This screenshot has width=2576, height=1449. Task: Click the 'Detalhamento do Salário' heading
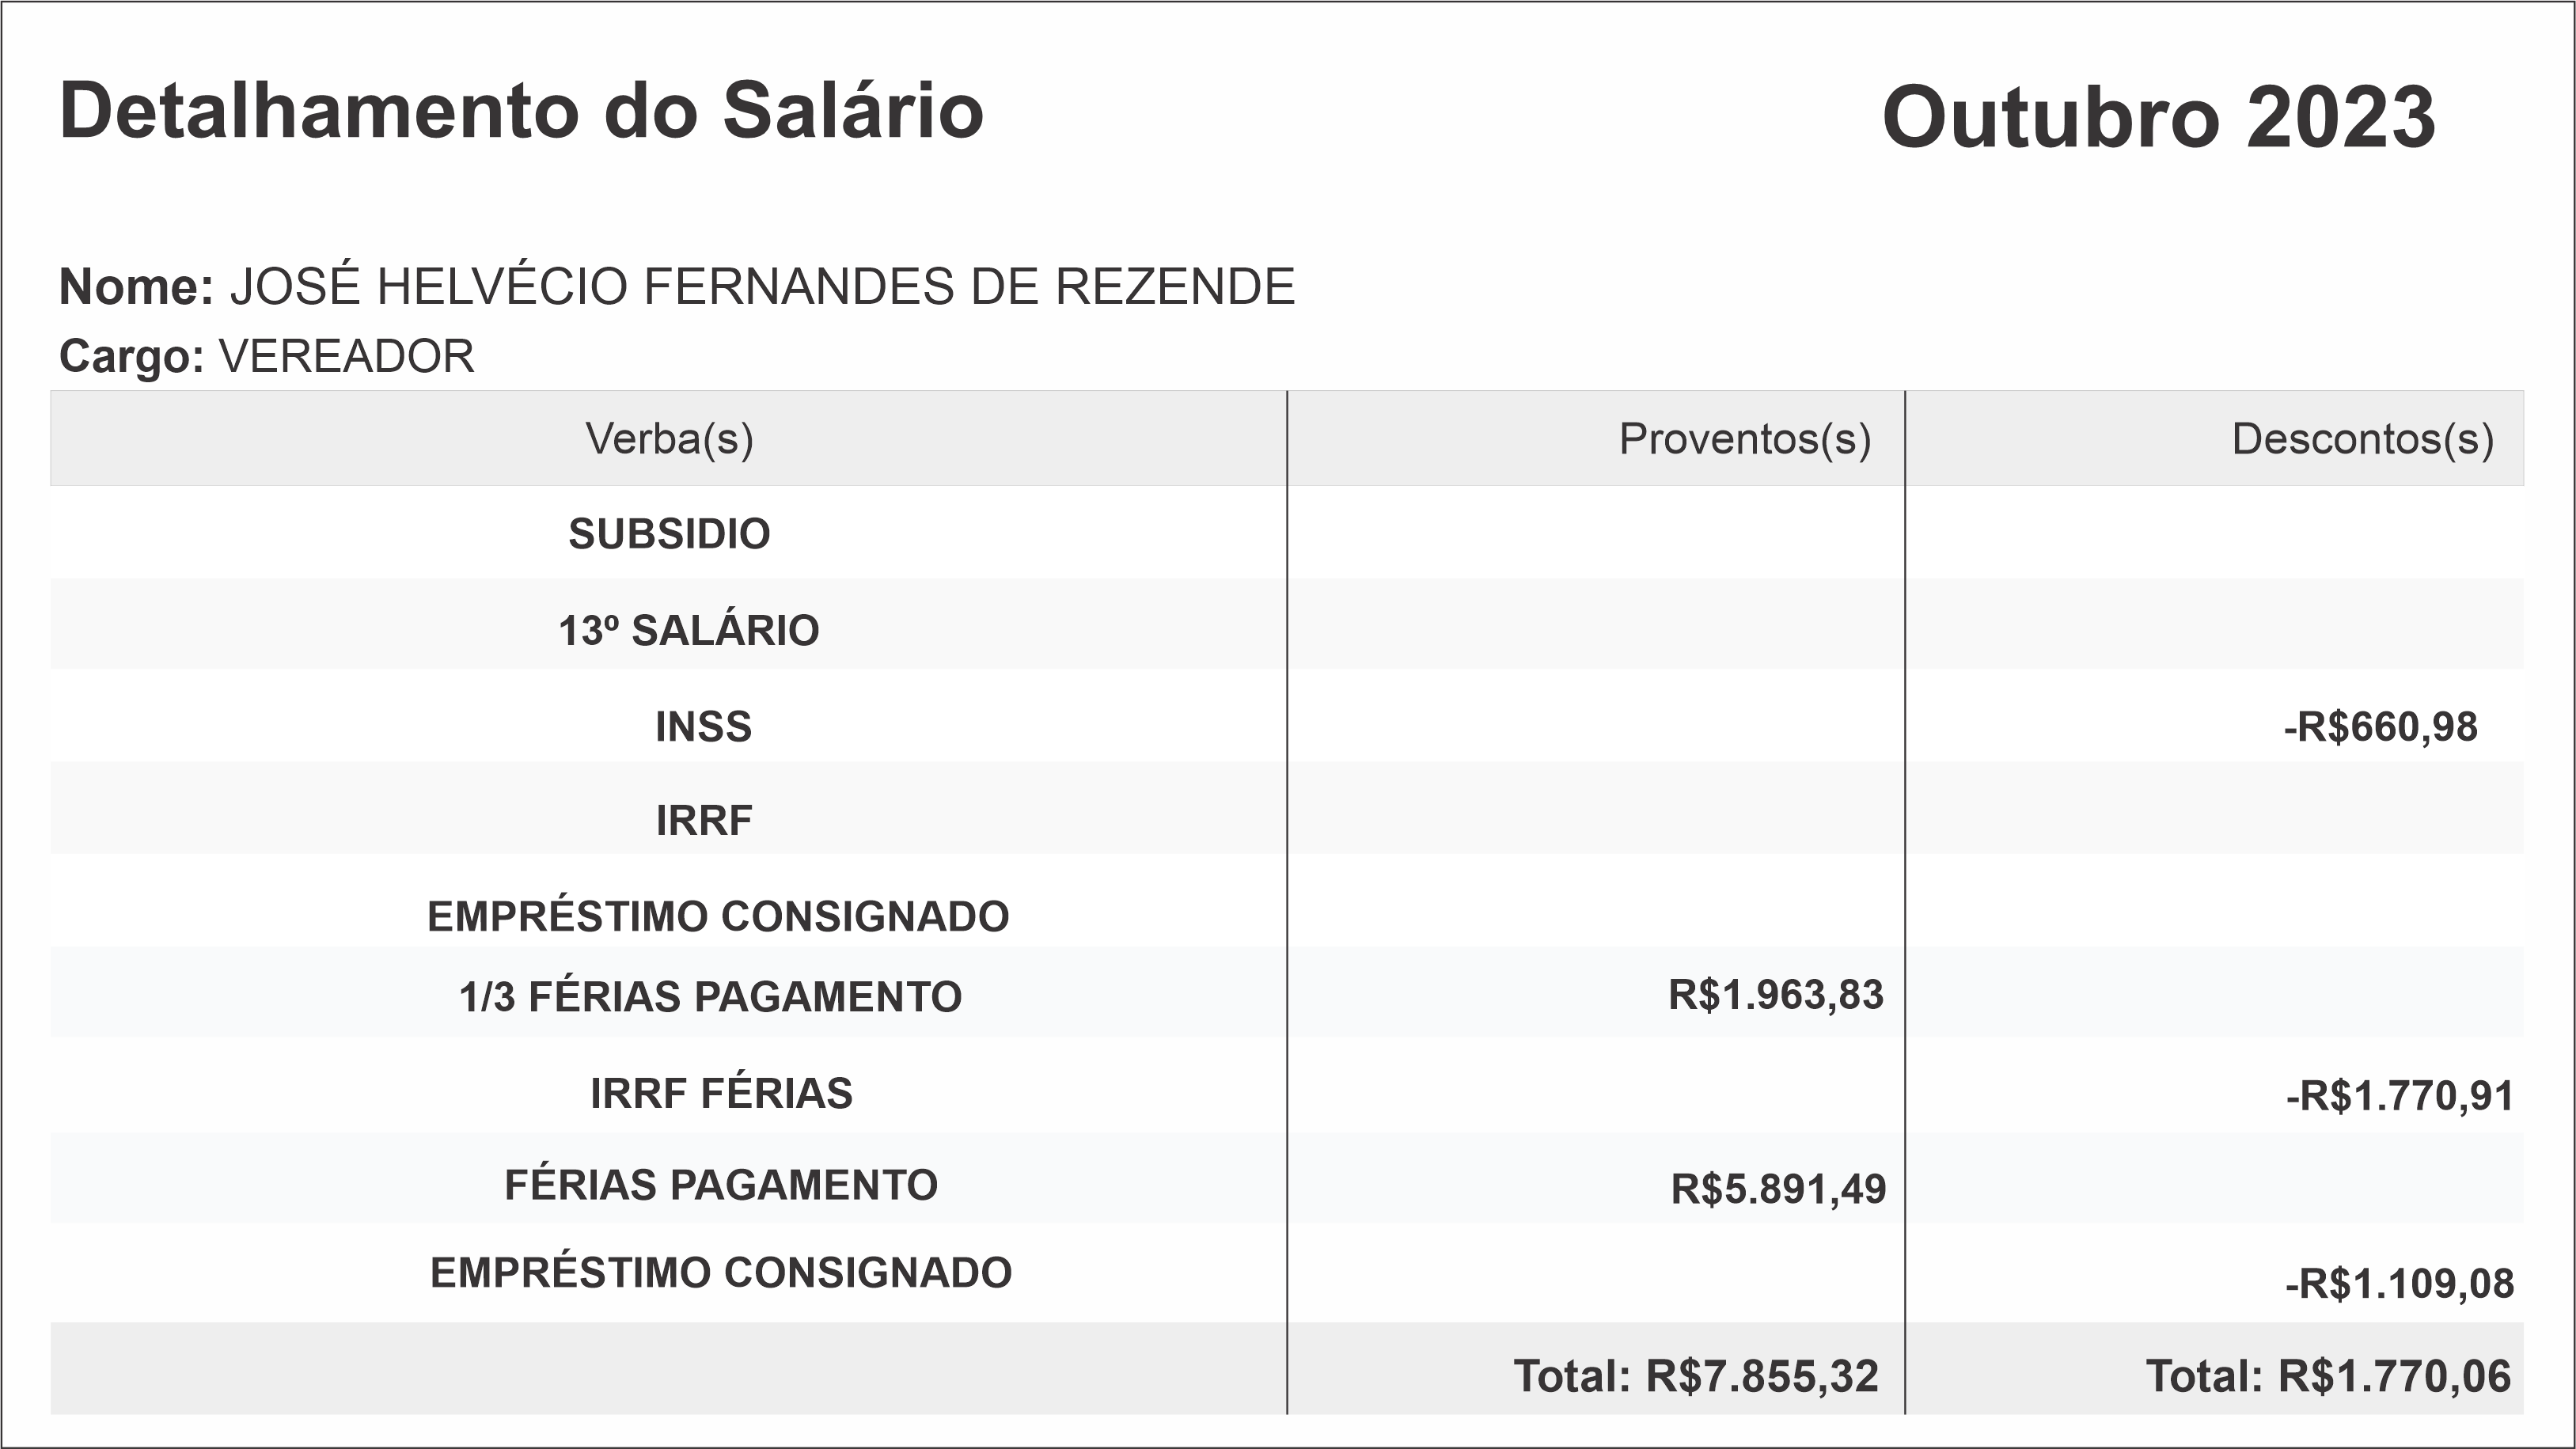point(521,111)
